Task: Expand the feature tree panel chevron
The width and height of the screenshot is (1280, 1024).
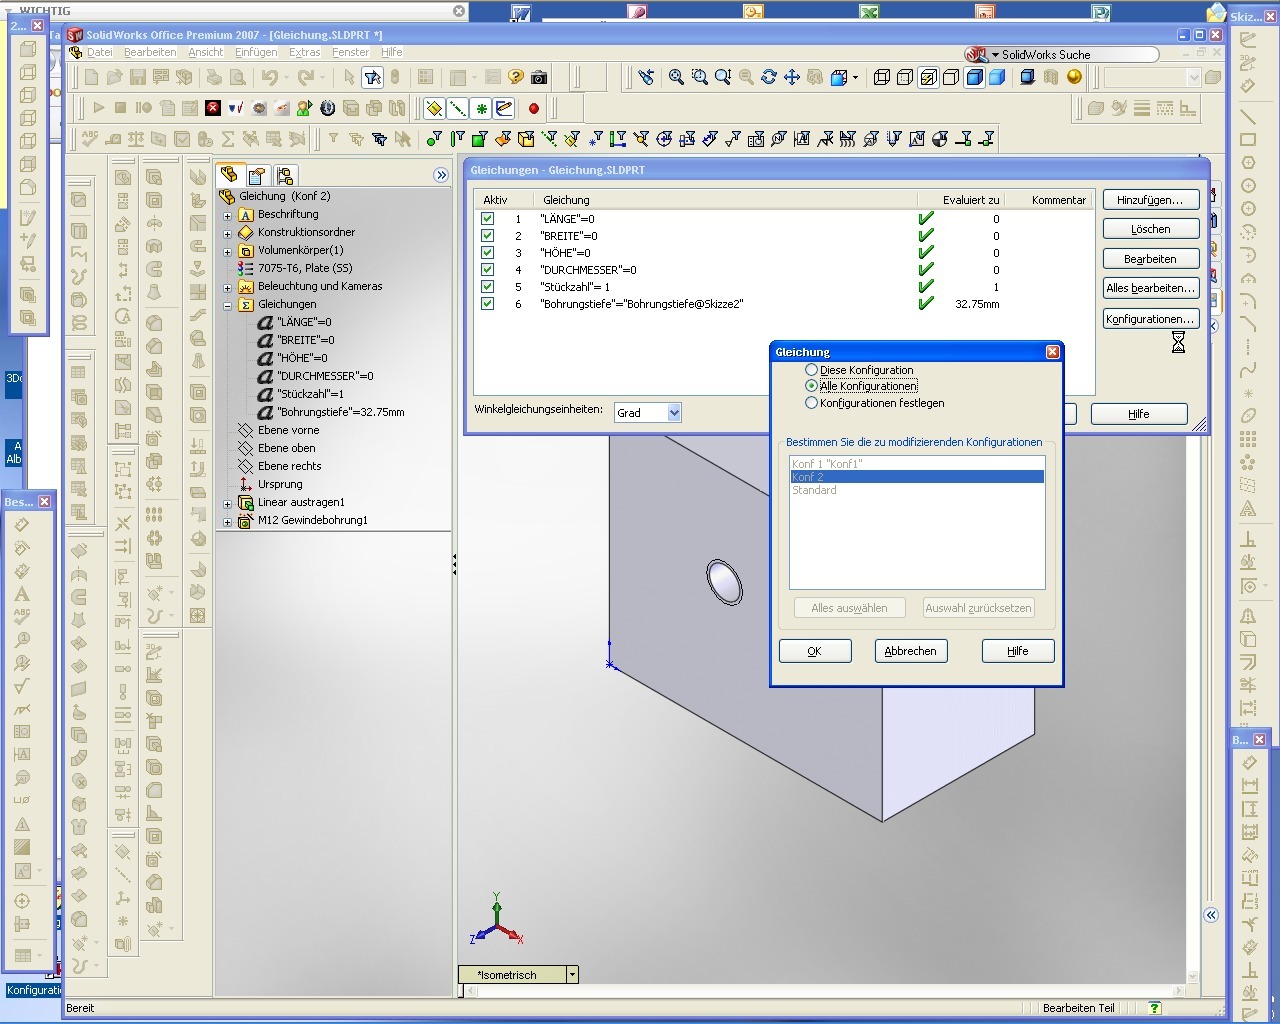Action: 441,175
